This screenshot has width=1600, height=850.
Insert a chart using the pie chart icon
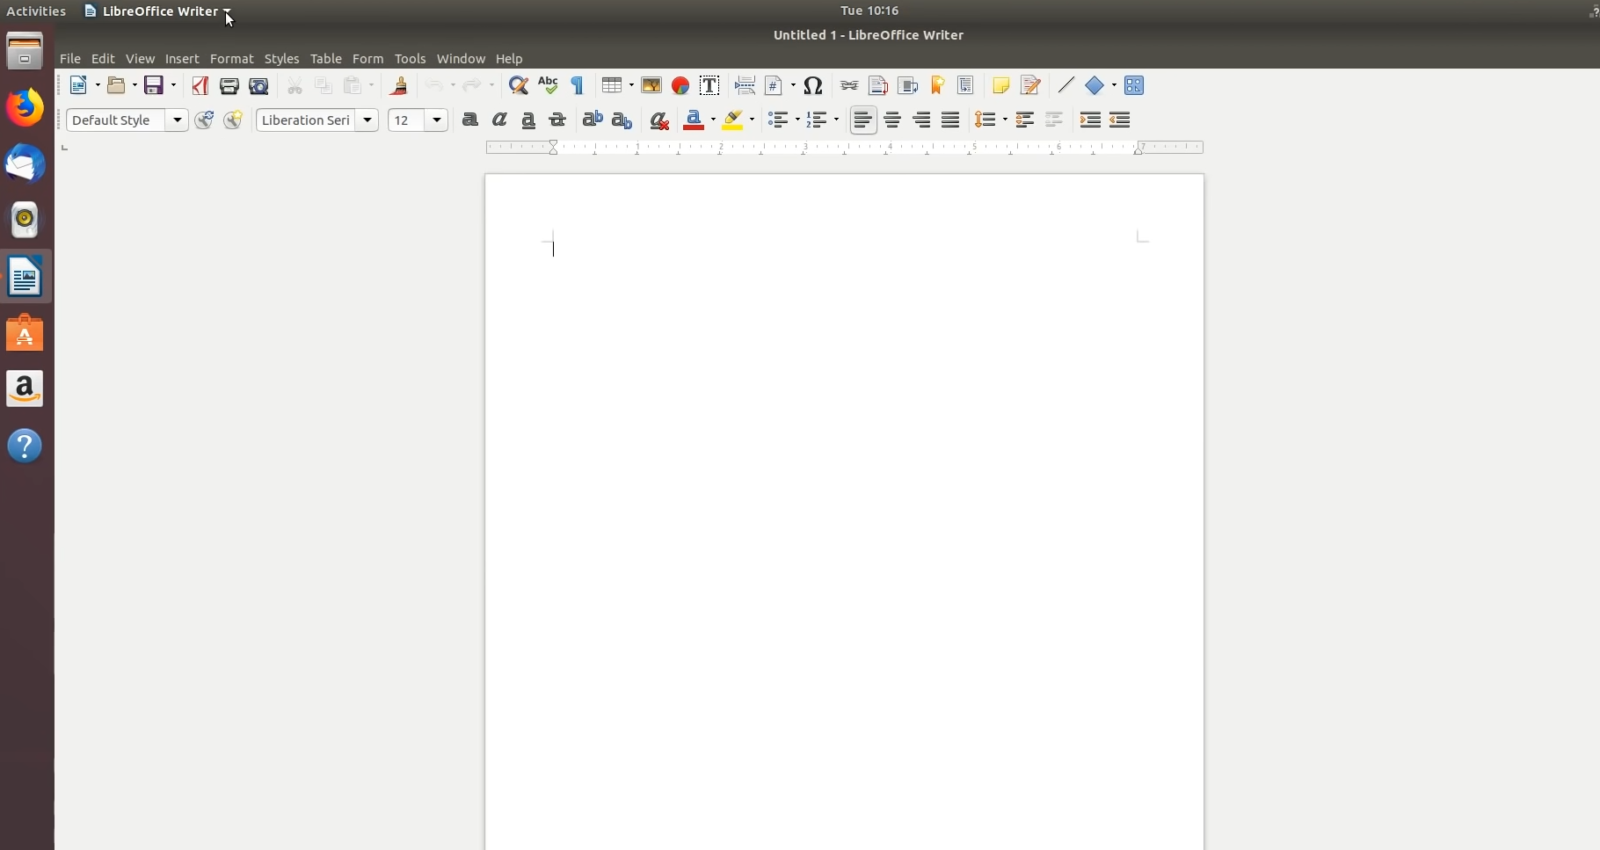680,86
